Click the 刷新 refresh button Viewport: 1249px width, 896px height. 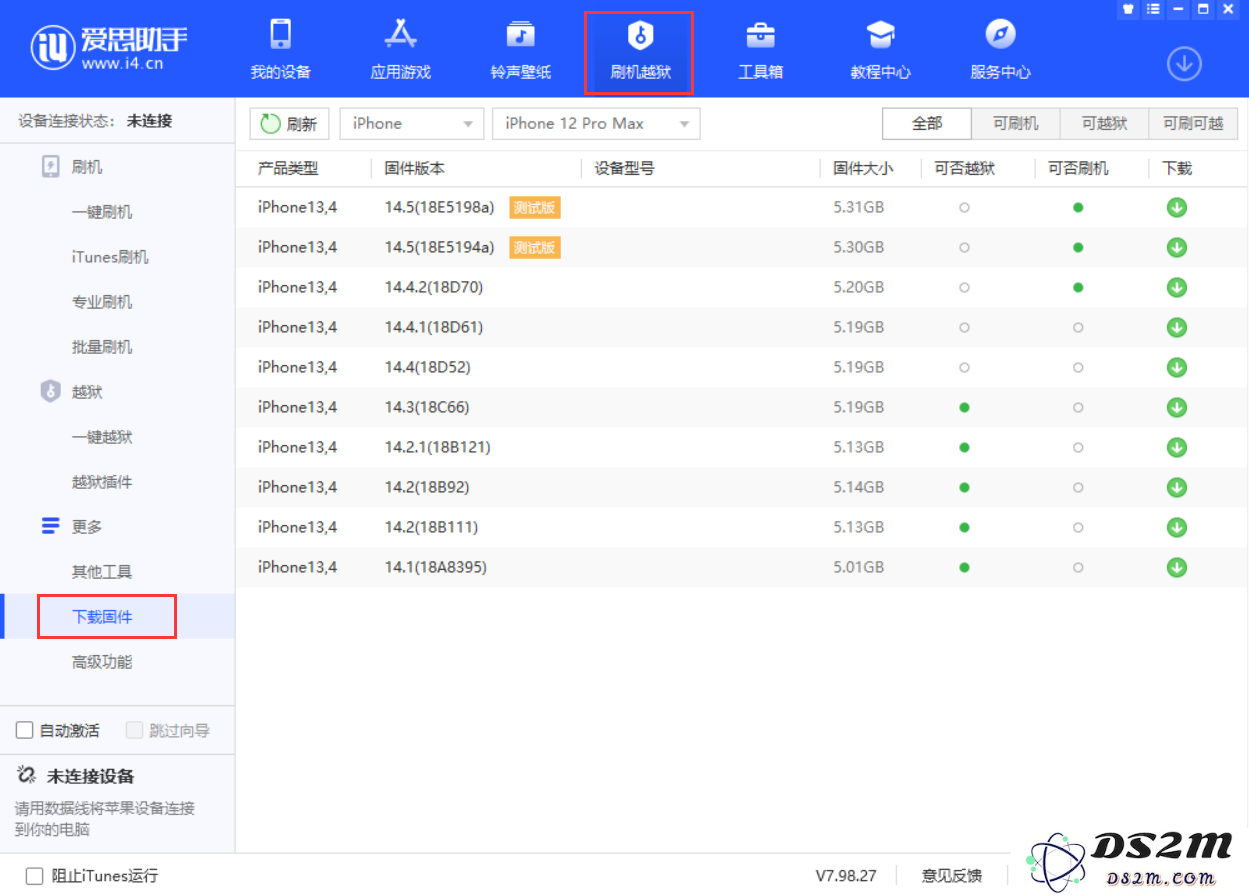coord(289,124)
